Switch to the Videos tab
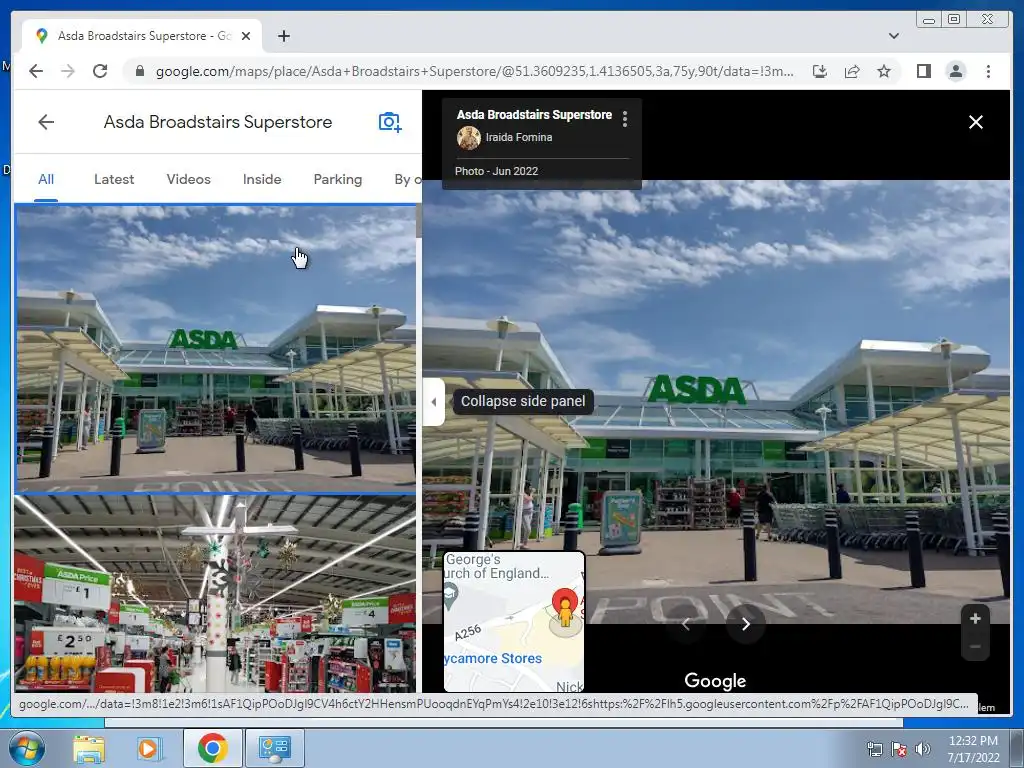 click(188, 180)
